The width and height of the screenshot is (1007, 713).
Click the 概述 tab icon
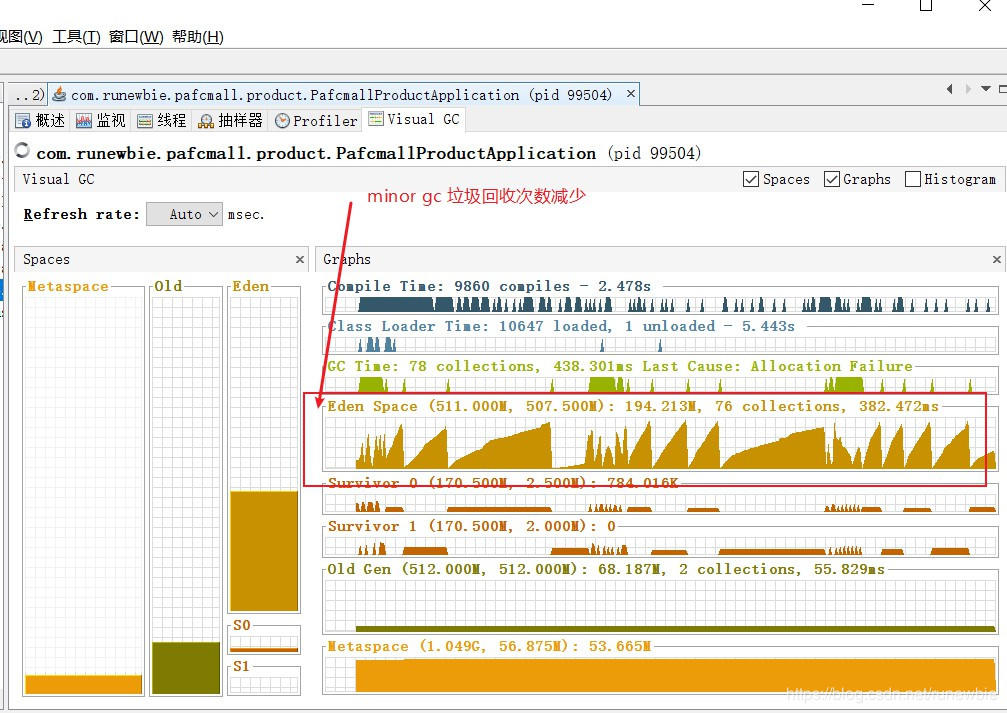tap(23, 121)
